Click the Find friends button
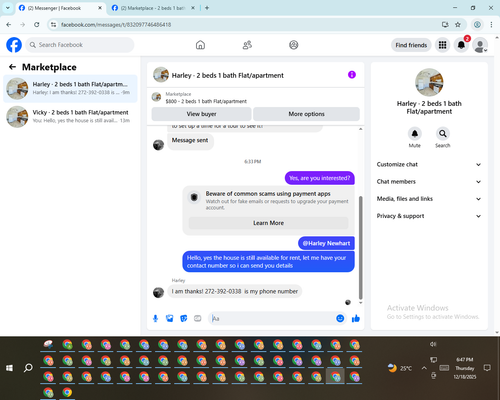Image resolution: width=500 pixels, height=400 pixels. click(411, 45)
